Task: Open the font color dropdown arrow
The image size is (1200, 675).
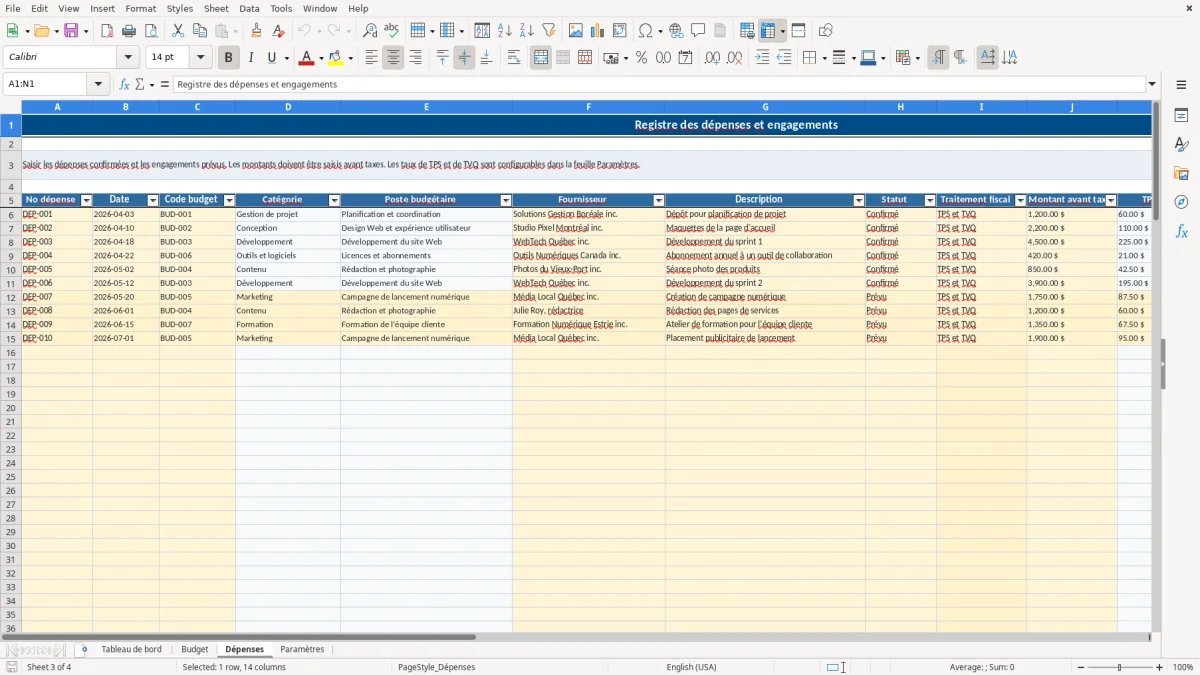Action: click(x=320, y=58)
